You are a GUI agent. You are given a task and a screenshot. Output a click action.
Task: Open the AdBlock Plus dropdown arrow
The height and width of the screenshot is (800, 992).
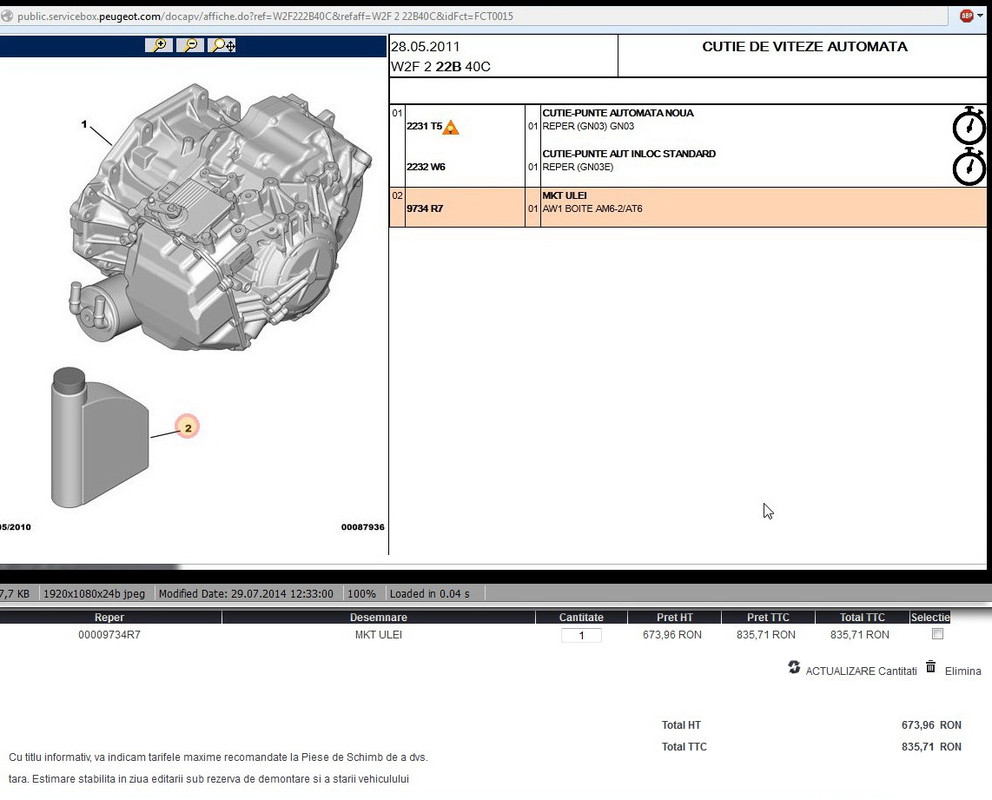pos(980,16)
